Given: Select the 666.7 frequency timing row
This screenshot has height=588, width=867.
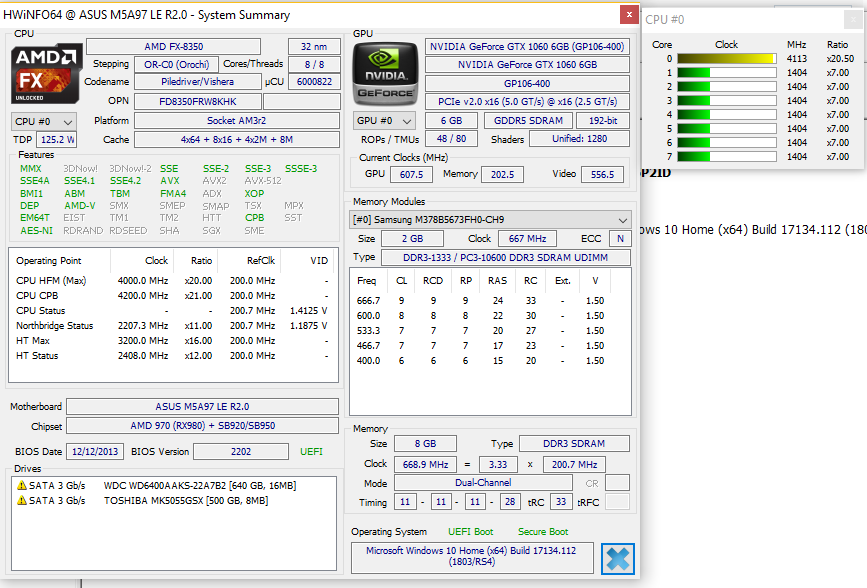Looking at the screenshot, I should [490, 300].
